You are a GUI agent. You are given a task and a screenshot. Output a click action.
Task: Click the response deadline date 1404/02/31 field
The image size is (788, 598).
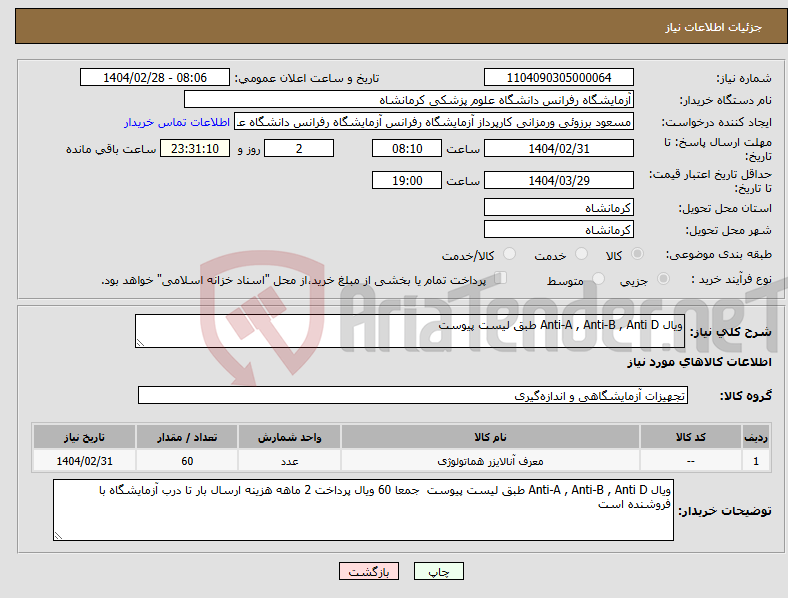tap(558, 148)
